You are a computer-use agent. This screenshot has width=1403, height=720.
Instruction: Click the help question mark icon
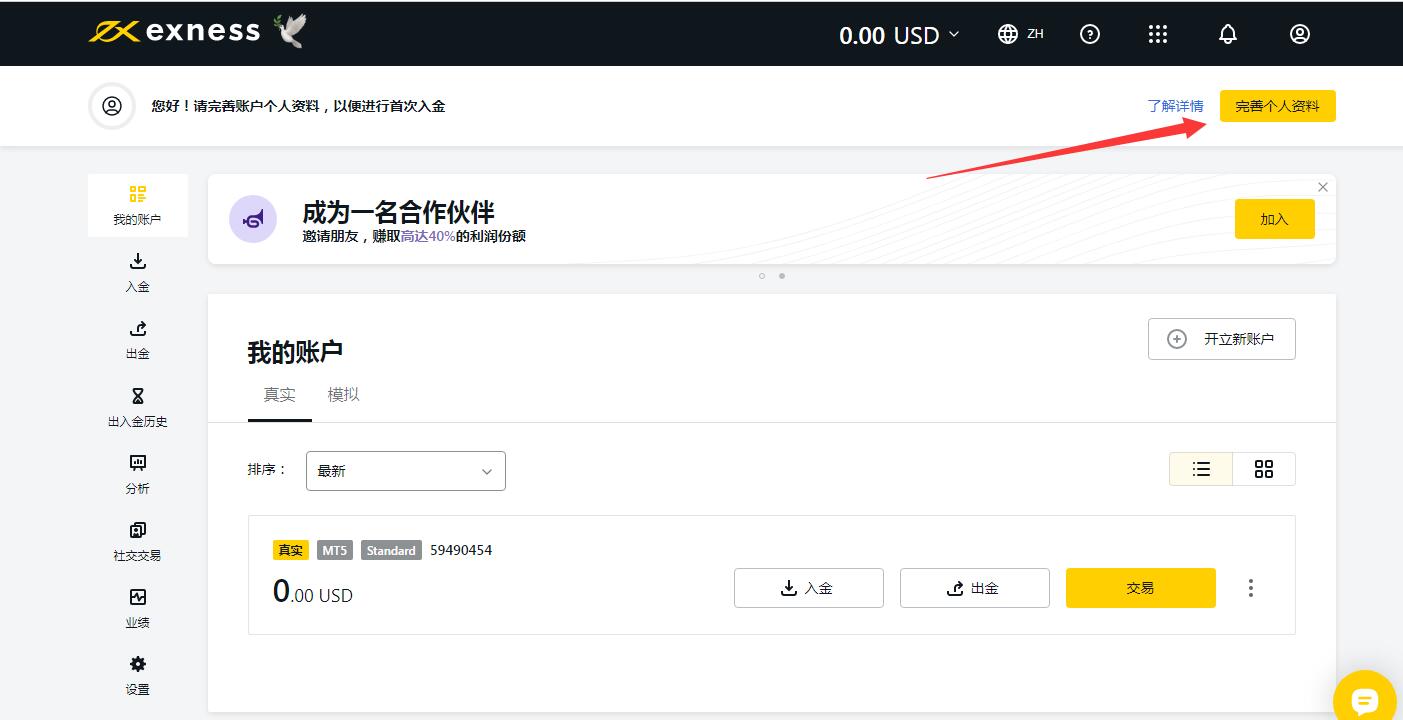coord(1090,34)
